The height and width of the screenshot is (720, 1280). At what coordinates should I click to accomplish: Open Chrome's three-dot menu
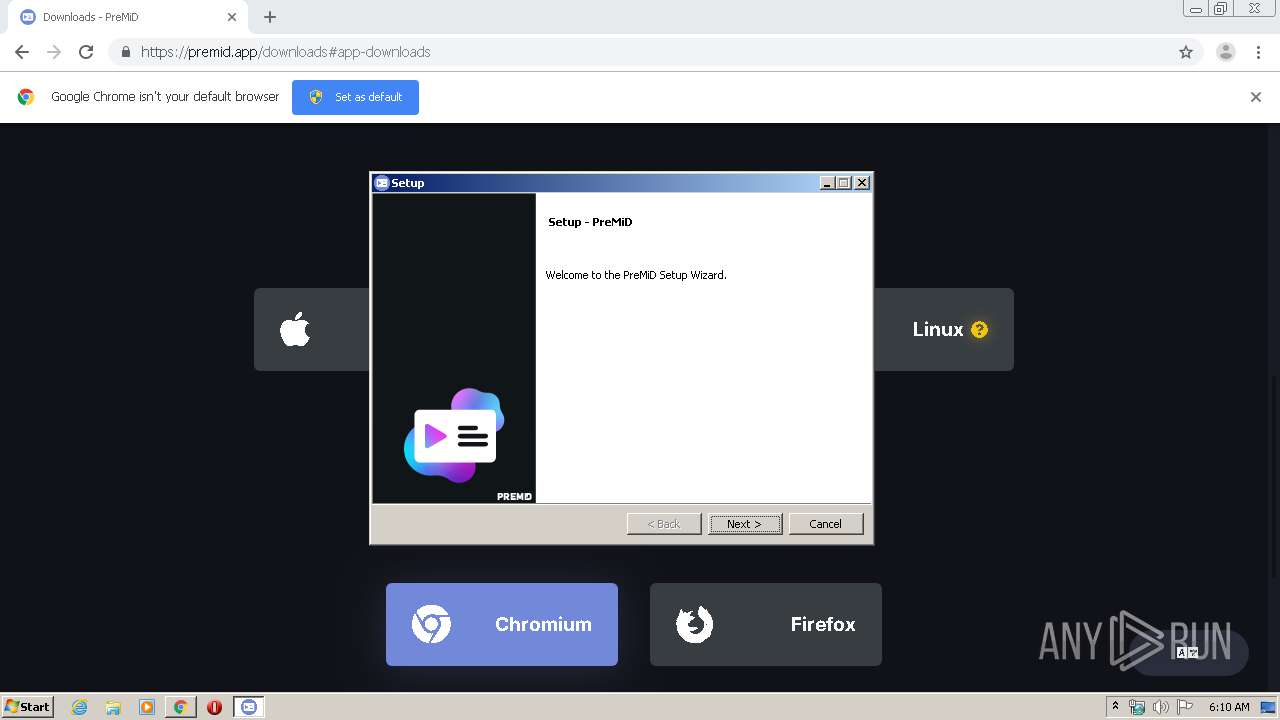(1259, 52)
